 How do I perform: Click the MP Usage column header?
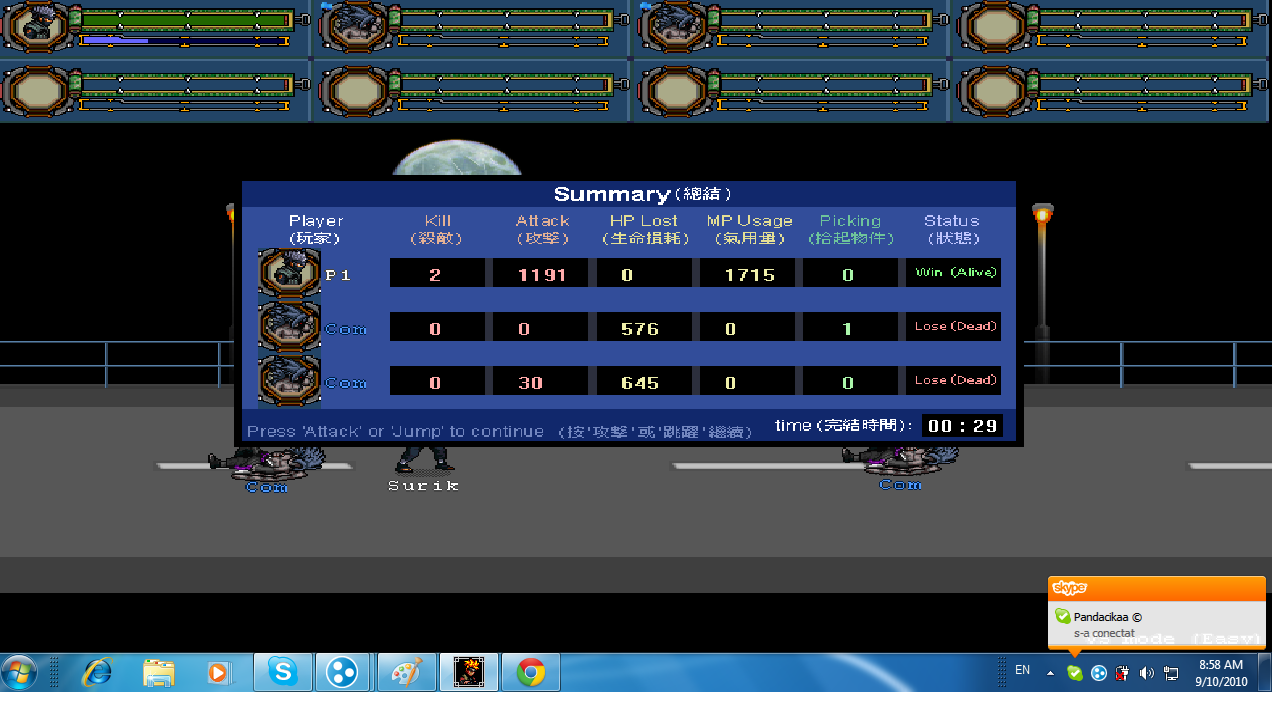pos(749,229)
